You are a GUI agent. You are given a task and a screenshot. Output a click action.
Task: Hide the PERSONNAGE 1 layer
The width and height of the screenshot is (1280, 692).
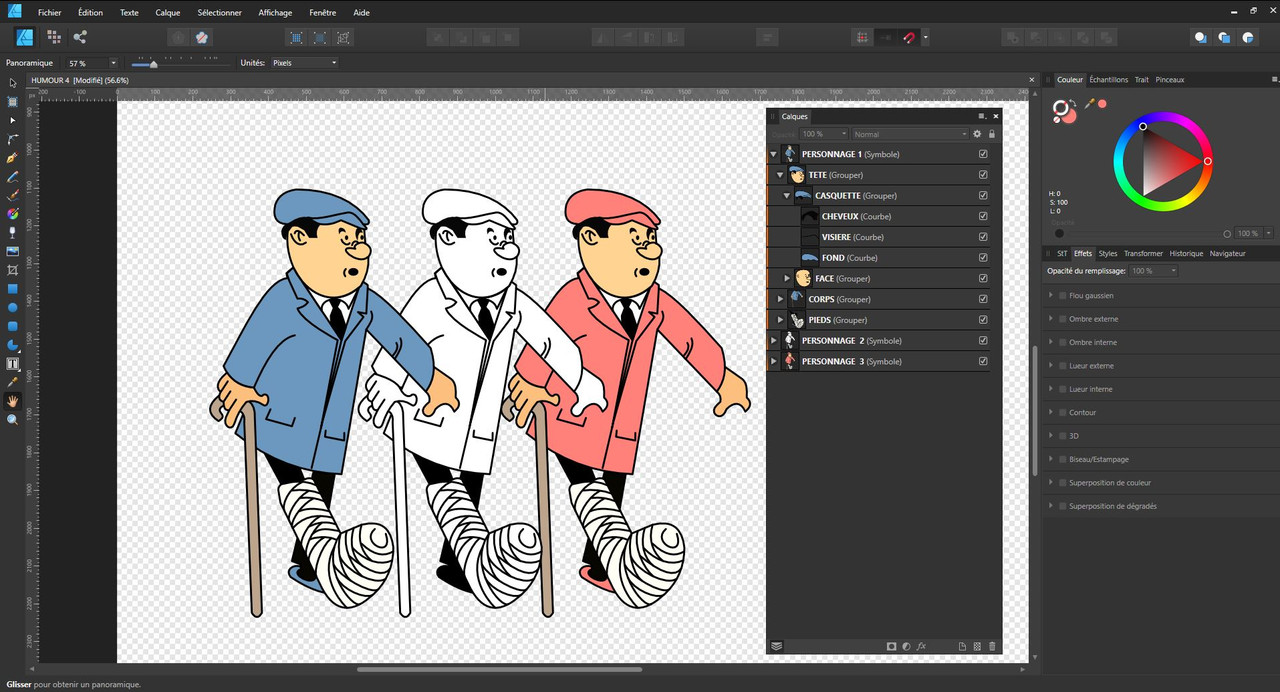(983, 154)
